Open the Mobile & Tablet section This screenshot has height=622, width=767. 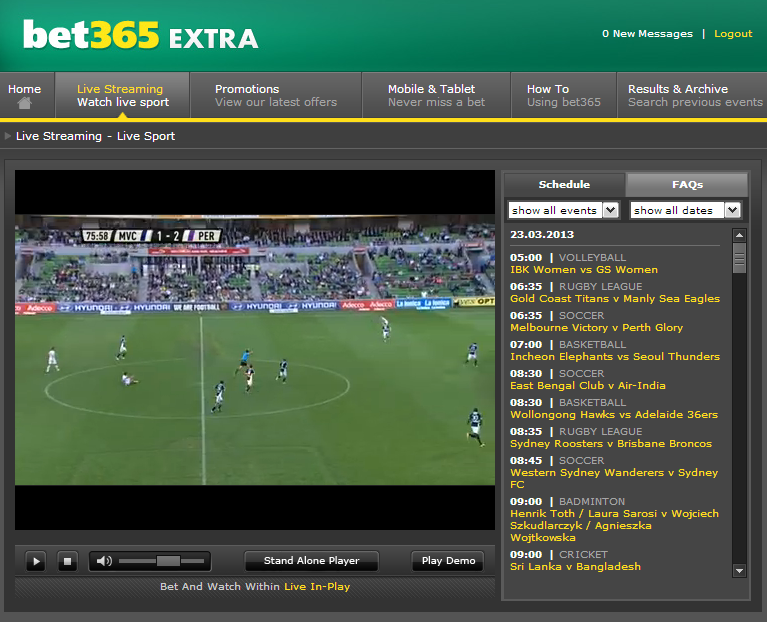(436, 95)
